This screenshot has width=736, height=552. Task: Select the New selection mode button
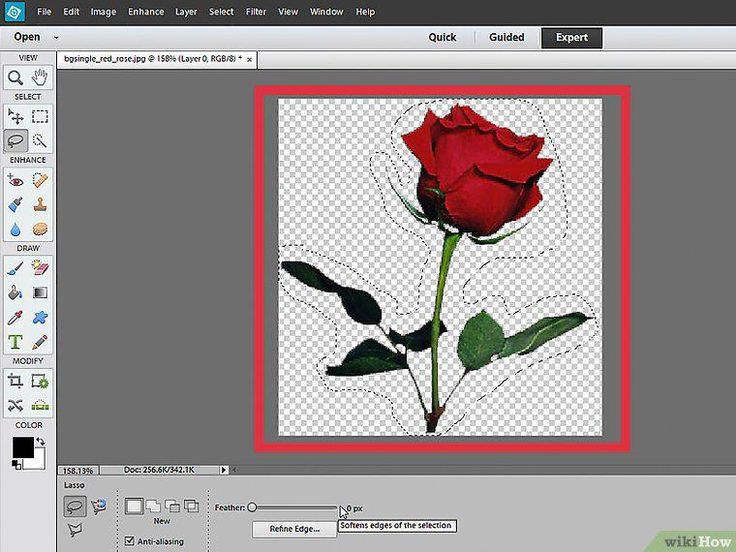tap(133, 507)
